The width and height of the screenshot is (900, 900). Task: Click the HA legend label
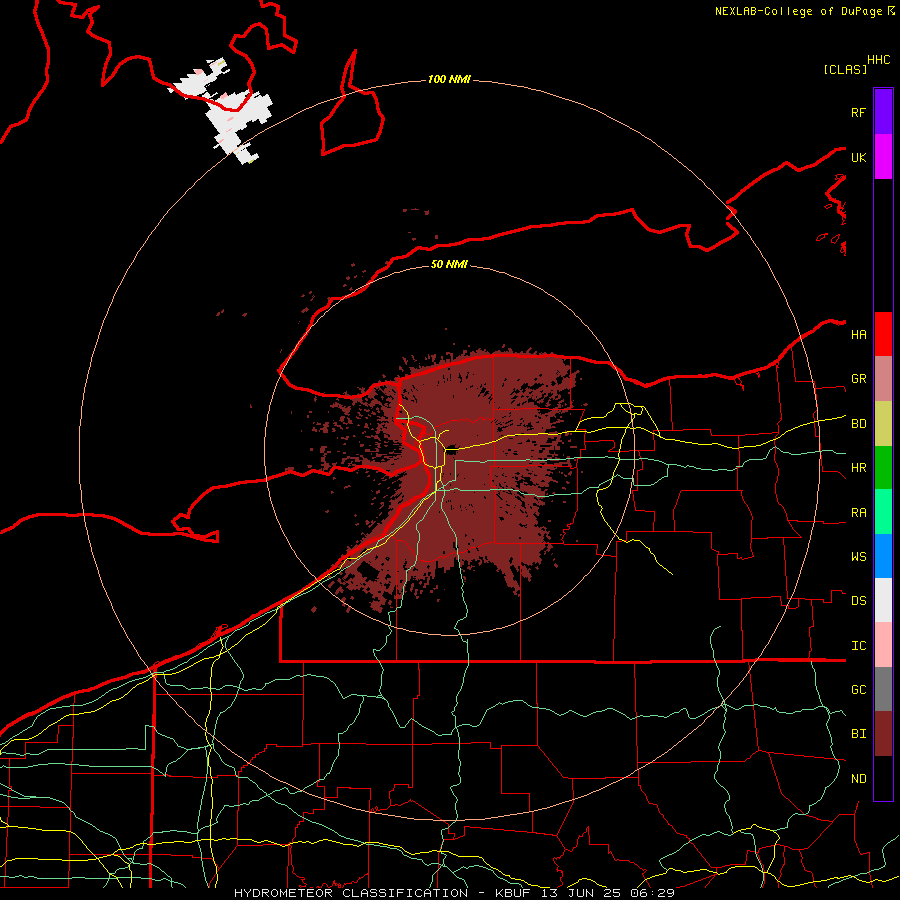coord(859,335)
